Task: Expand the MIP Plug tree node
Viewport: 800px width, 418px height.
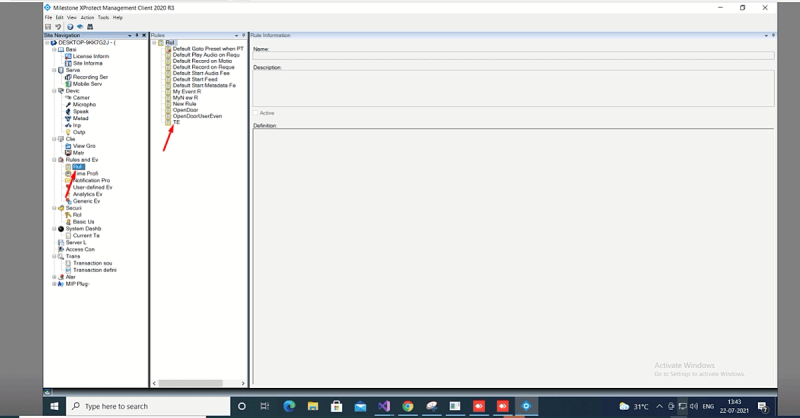Action: point(54,284)
